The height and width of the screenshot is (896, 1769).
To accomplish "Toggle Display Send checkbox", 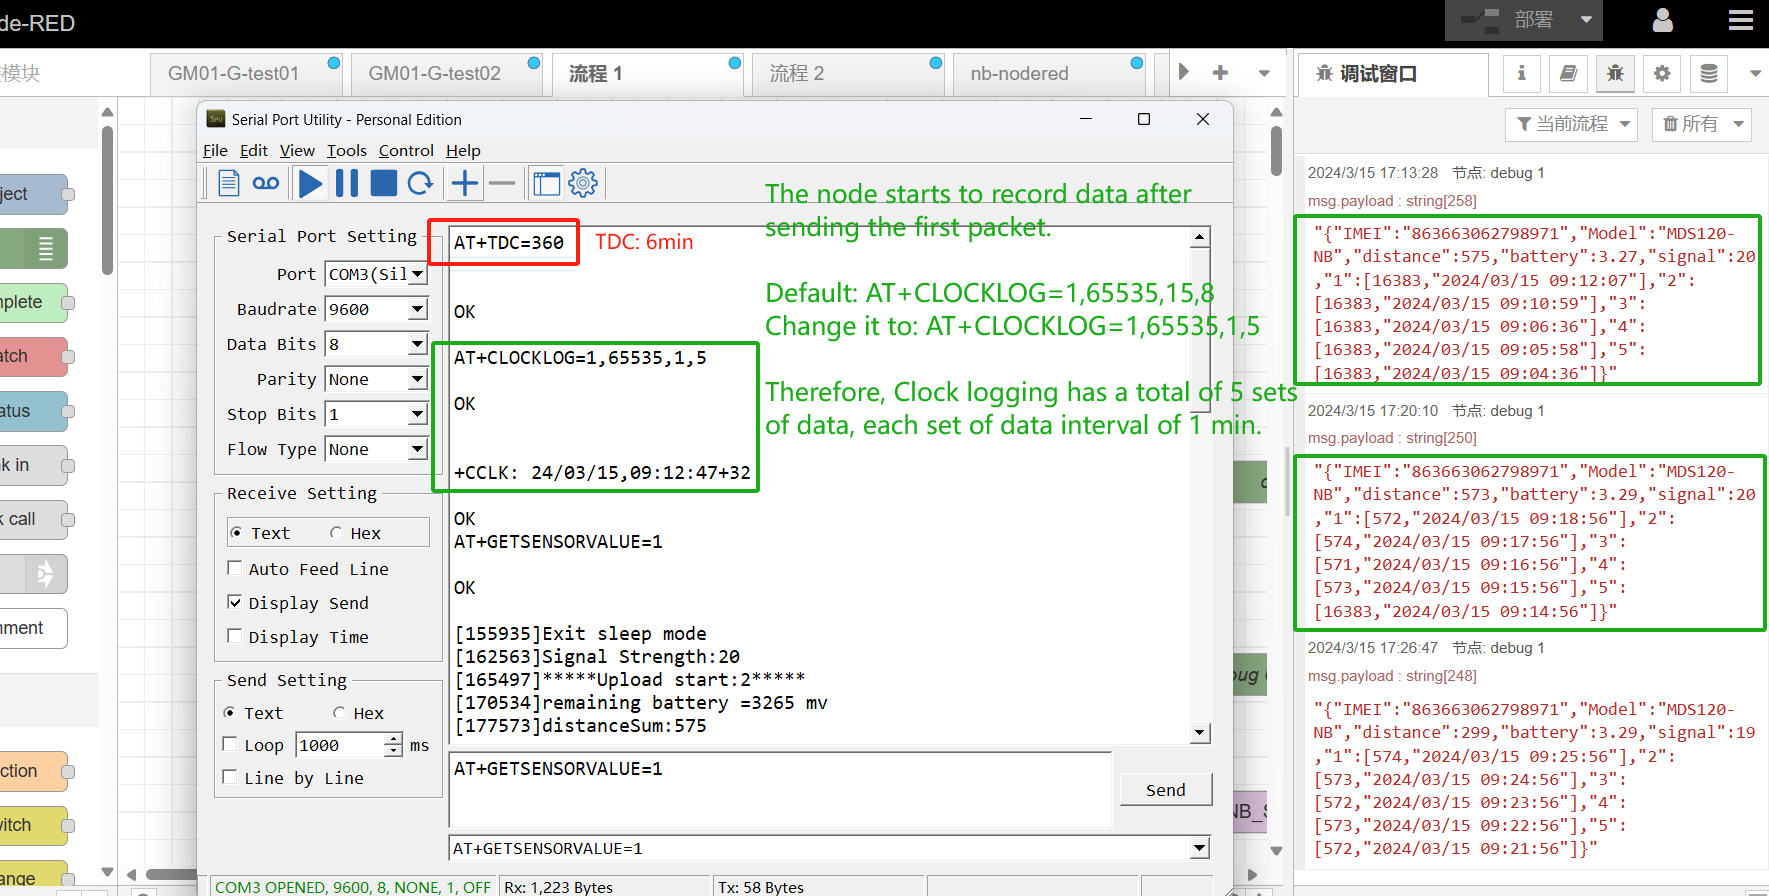I will (x=235, y=602).
